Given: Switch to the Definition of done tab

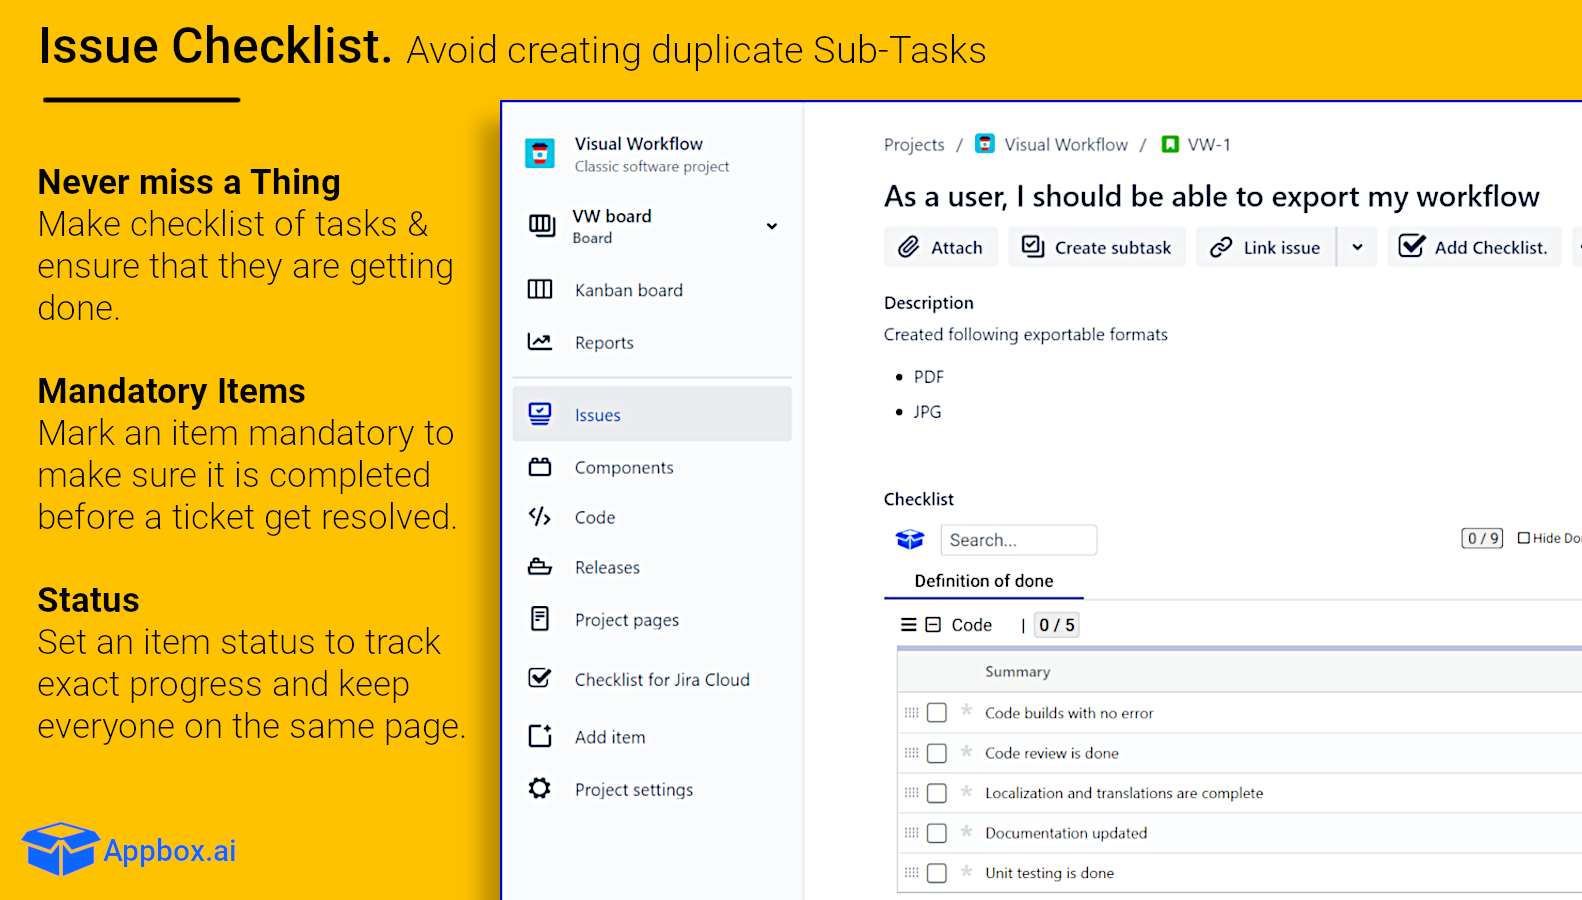Looking at the screenshot, I should [983, 581].
